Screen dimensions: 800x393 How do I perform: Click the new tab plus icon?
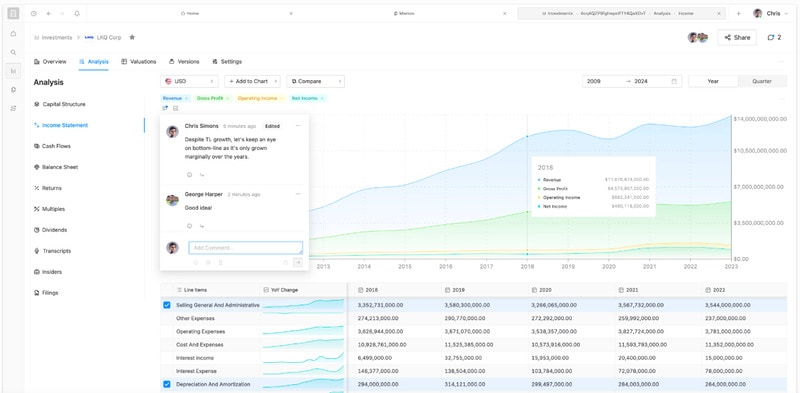(738, 14)
